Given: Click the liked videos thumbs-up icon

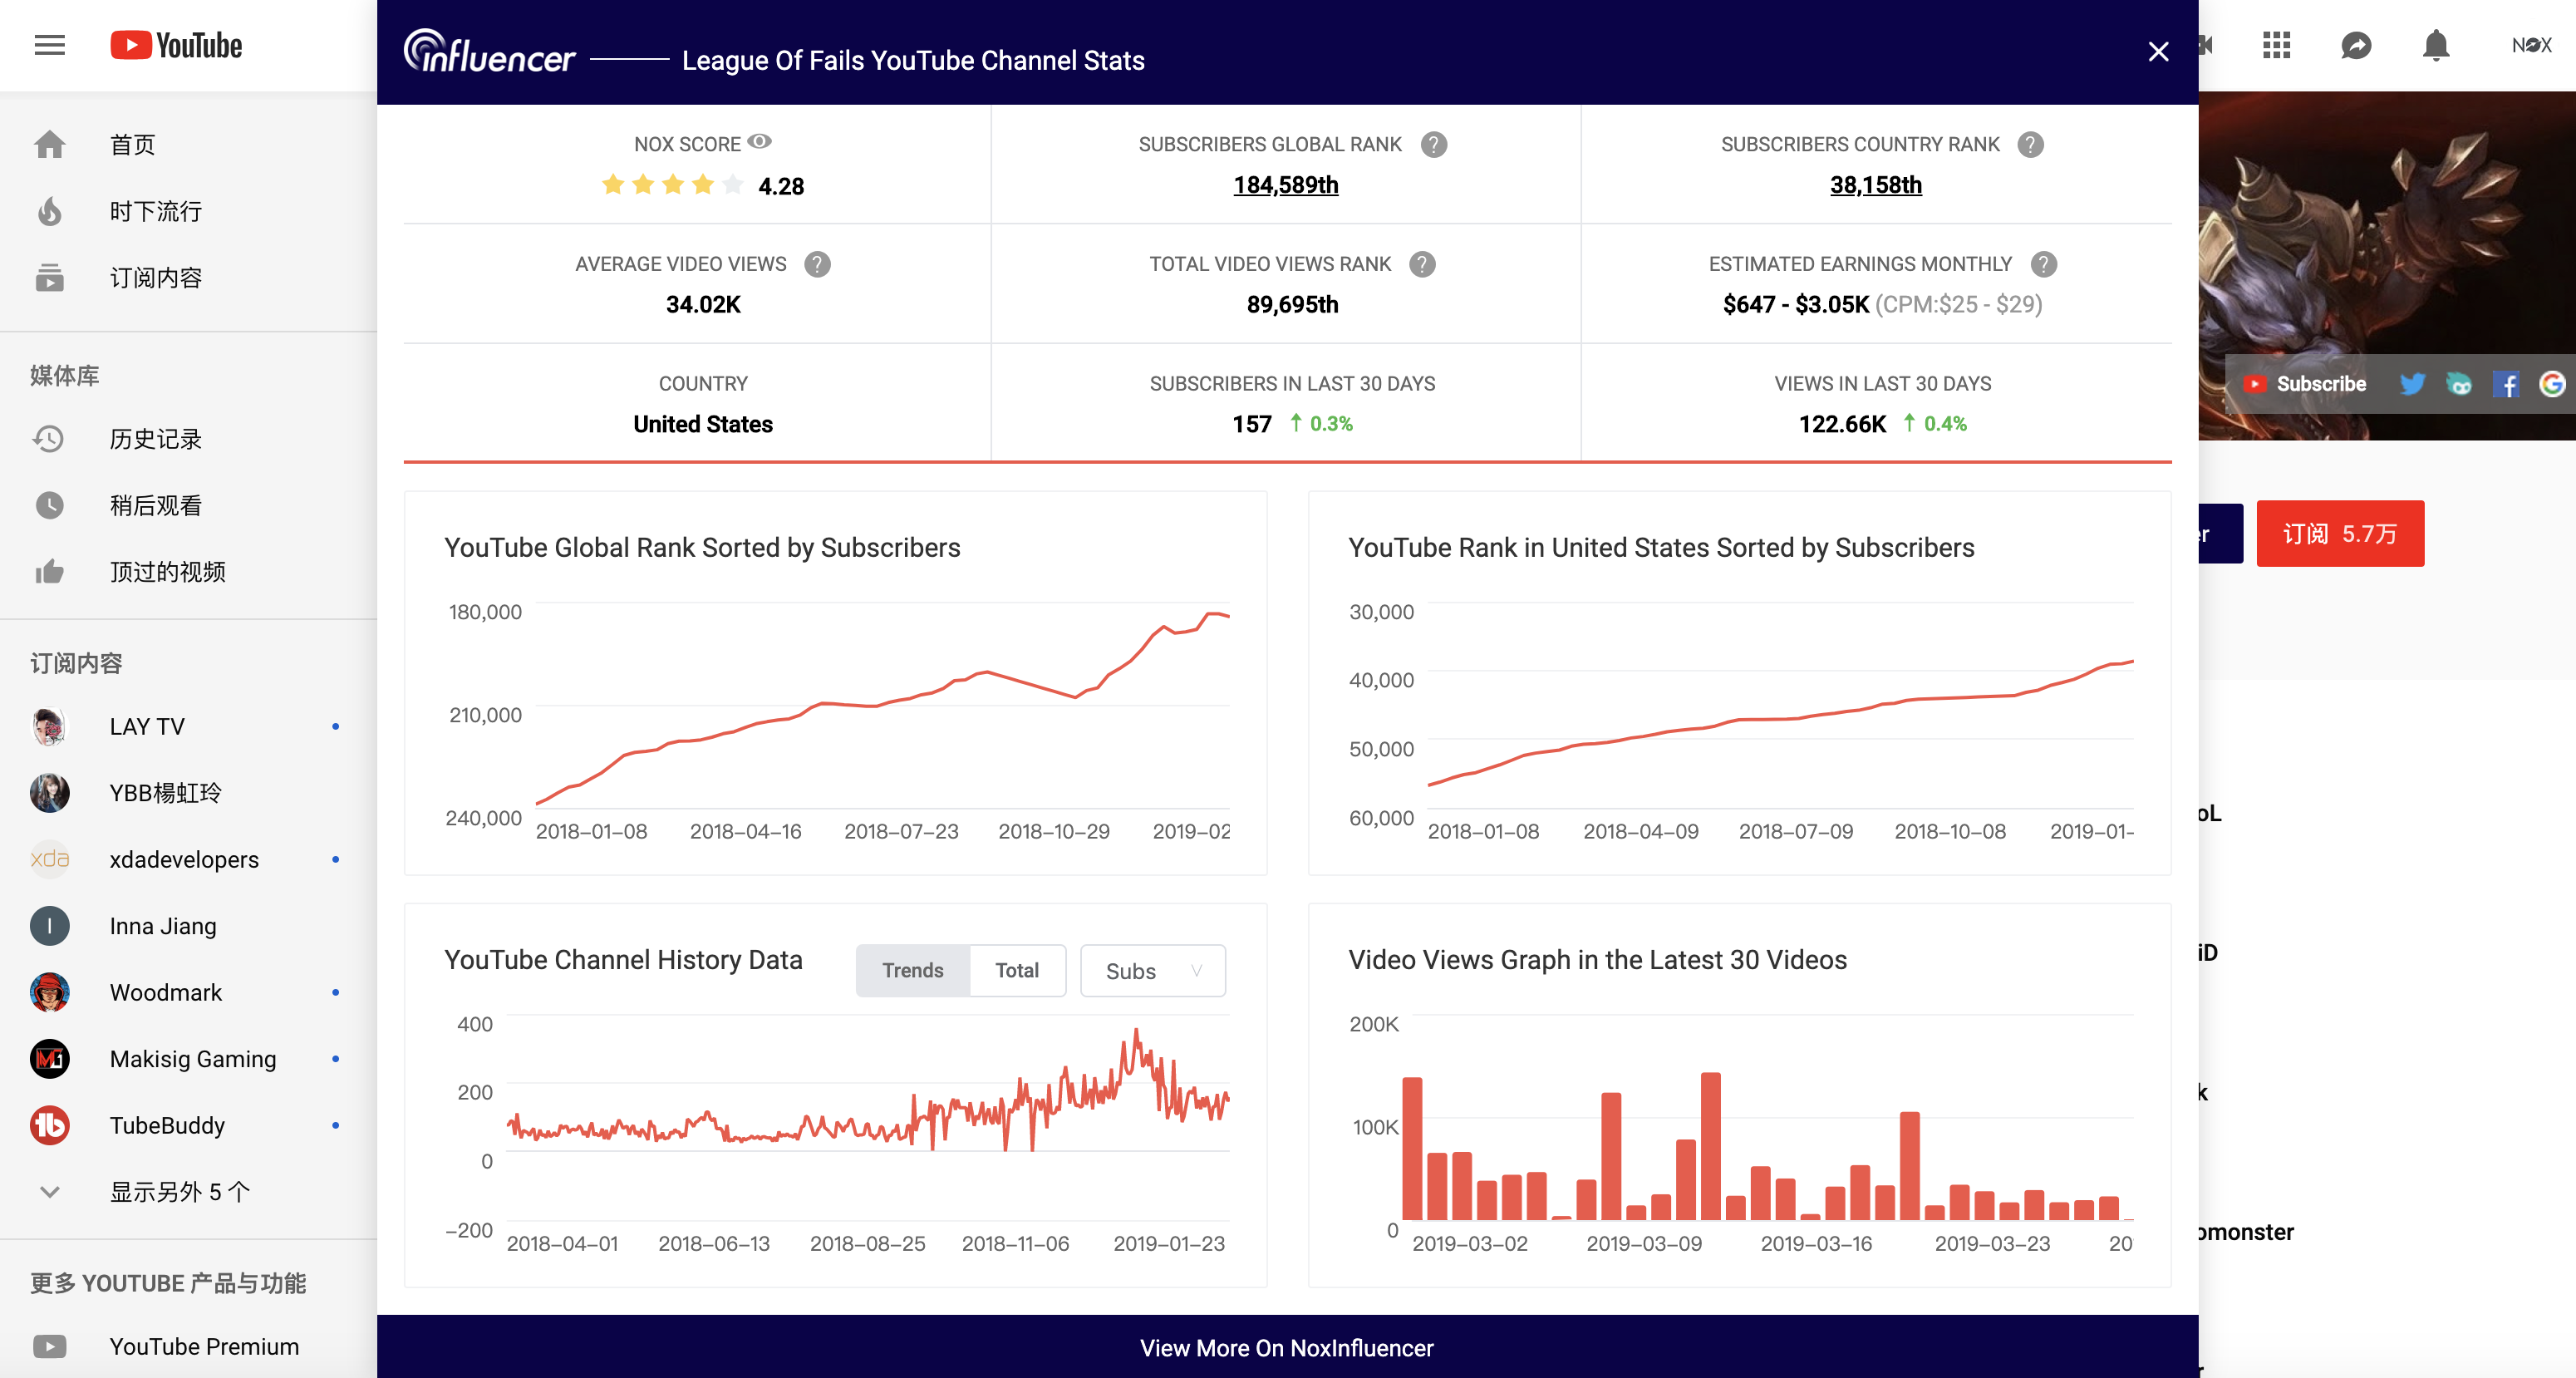Looking at the screenshot, I should tap(49, 569).
